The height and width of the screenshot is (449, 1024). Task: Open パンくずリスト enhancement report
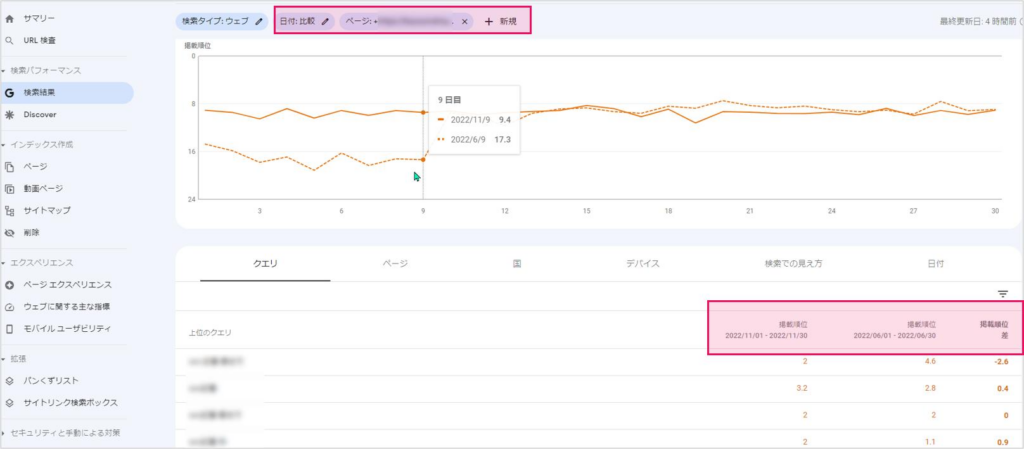(51, 381)
